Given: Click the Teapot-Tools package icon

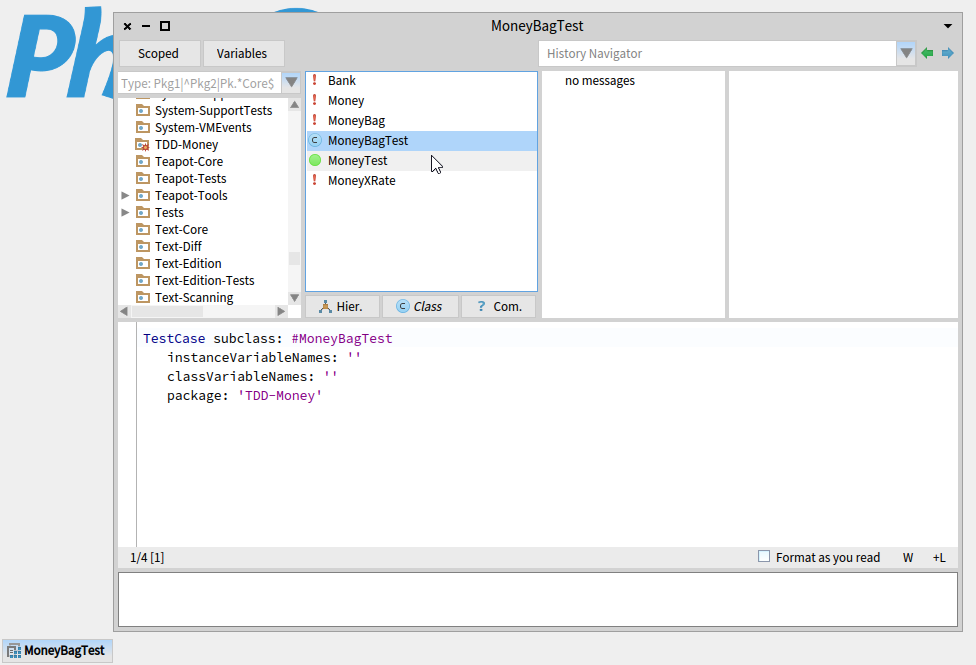Looking at the screenshot, I should pos(143,195).
